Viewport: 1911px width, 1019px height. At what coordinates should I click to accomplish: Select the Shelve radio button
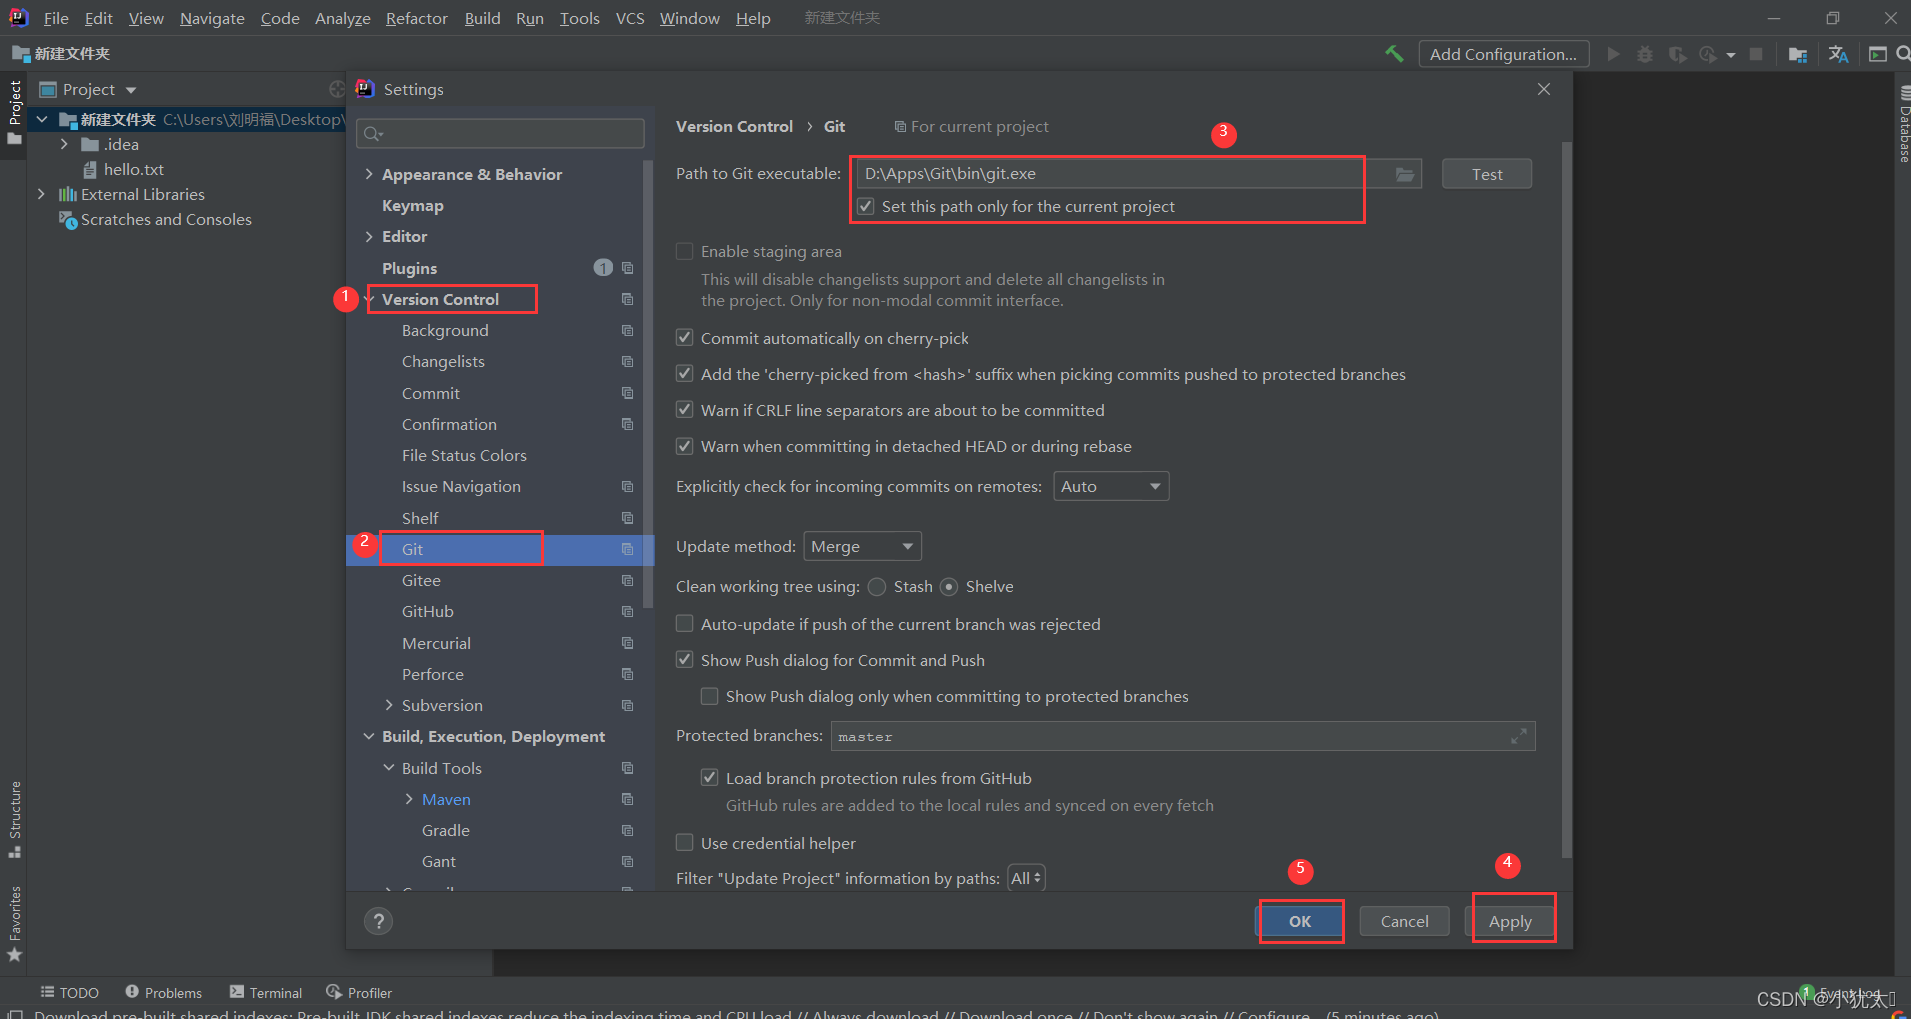click(x=949, y=587)
